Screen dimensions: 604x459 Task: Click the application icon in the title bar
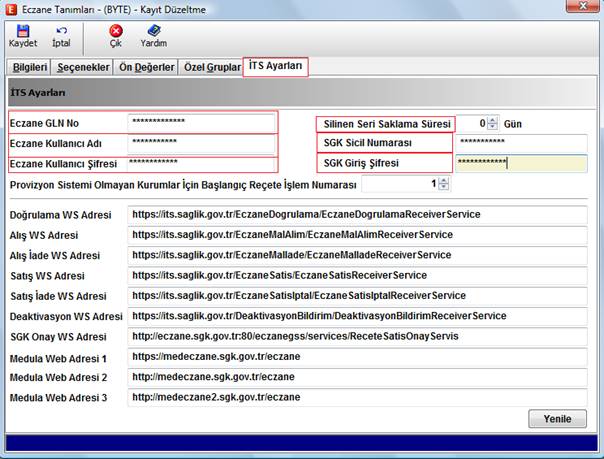(11, 9)
